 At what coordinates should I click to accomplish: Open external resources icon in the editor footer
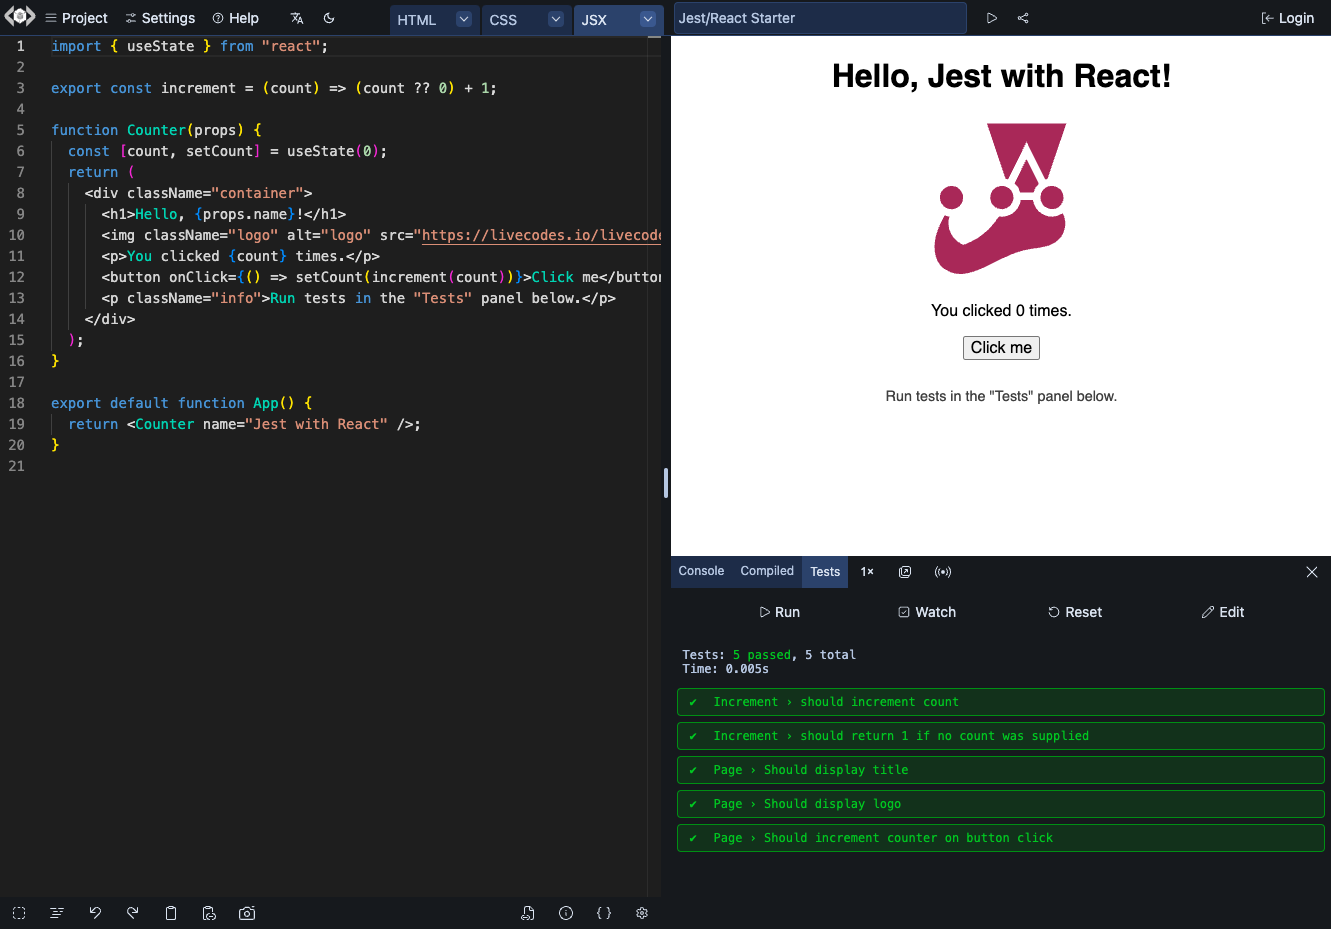(x=528, y=913)
